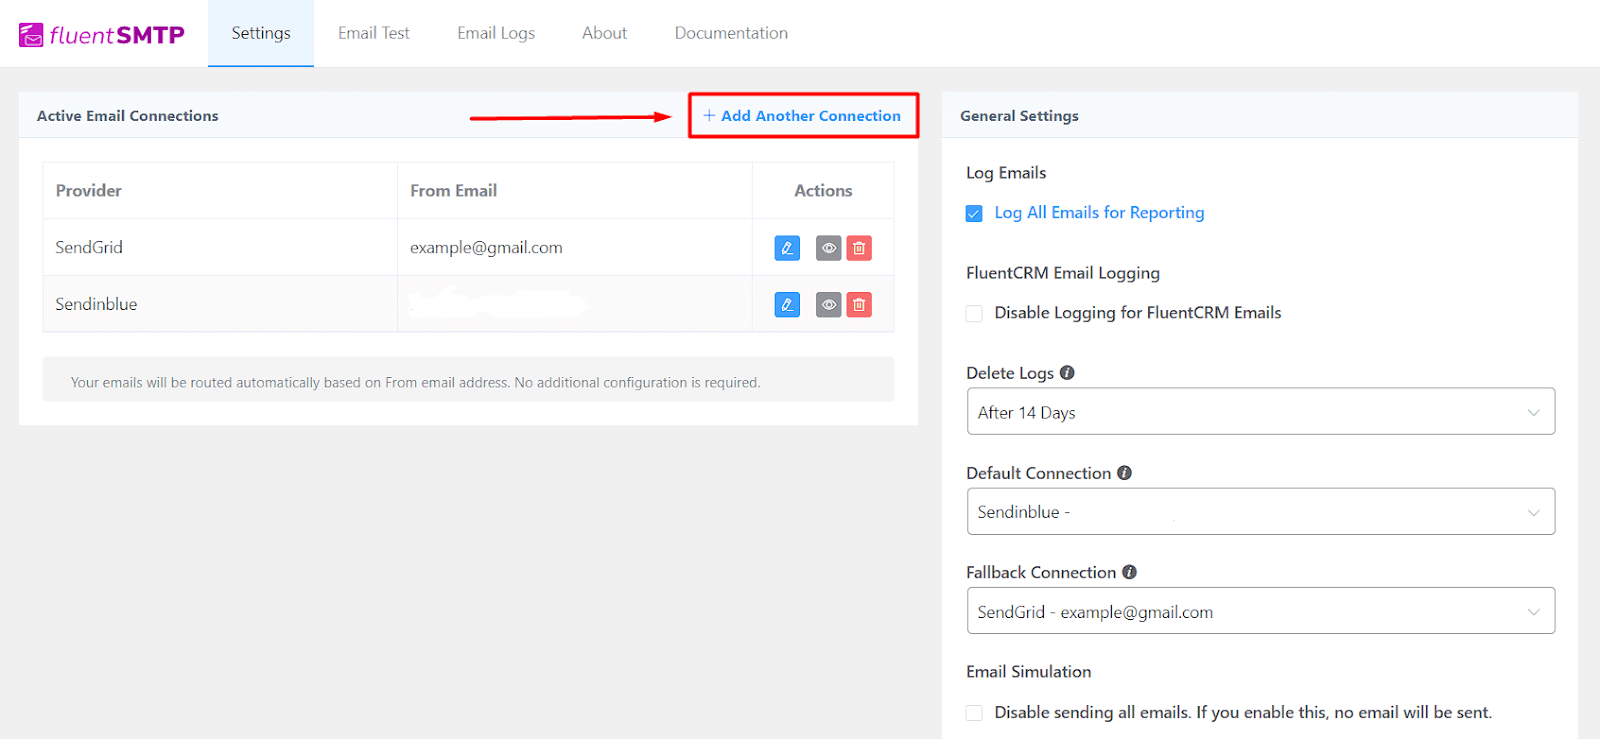
Task: Go to the Email Logs tab
Action: click(x=496, y=33)
